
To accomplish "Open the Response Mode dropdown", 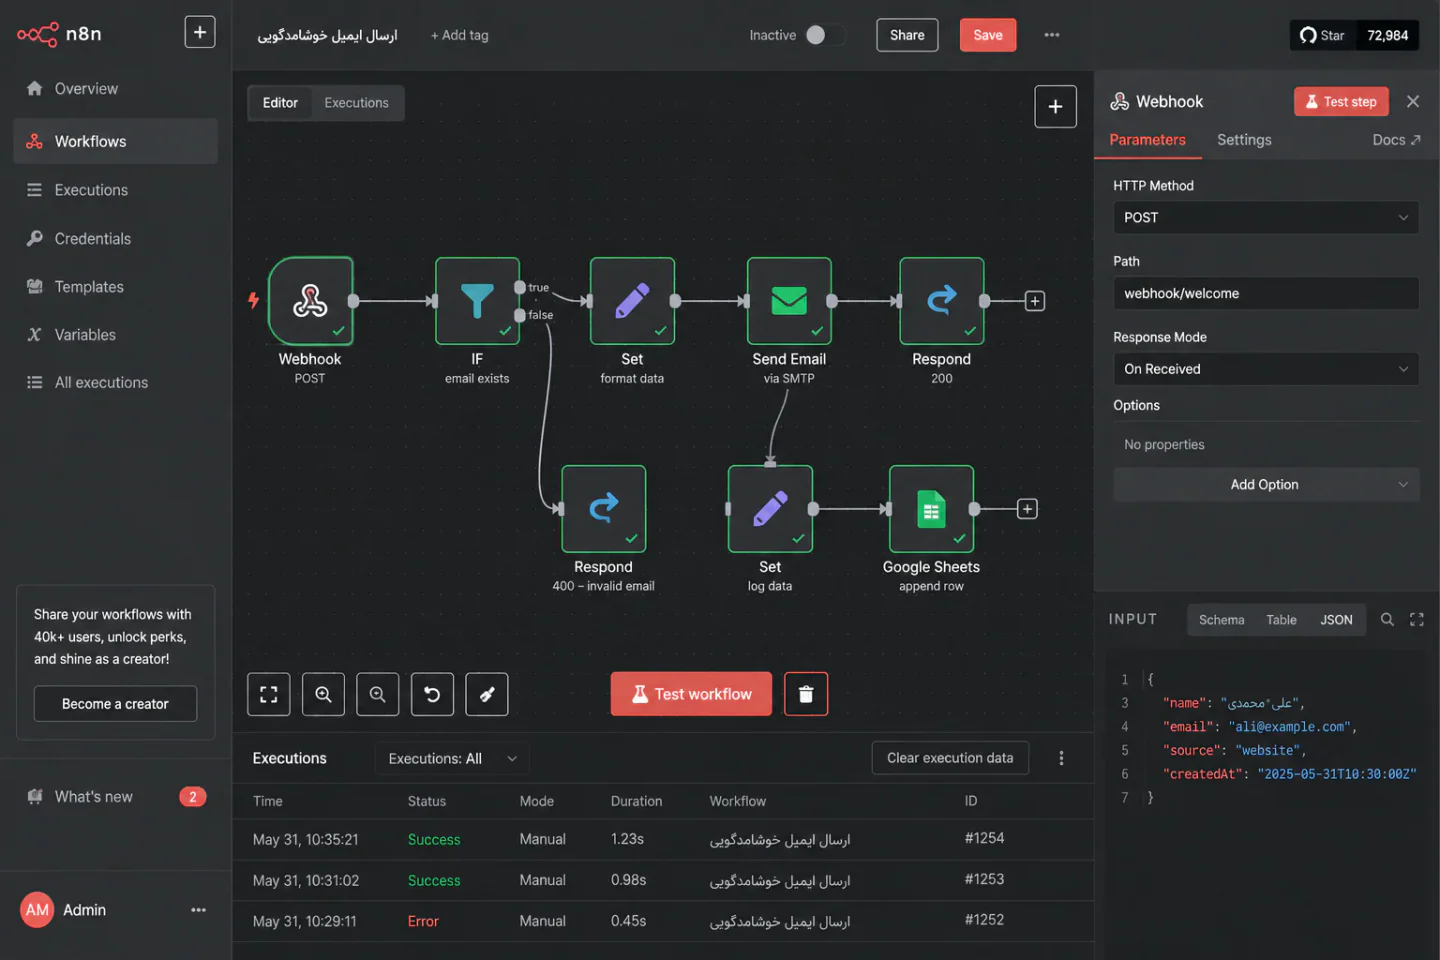I will click(1266, 369).
